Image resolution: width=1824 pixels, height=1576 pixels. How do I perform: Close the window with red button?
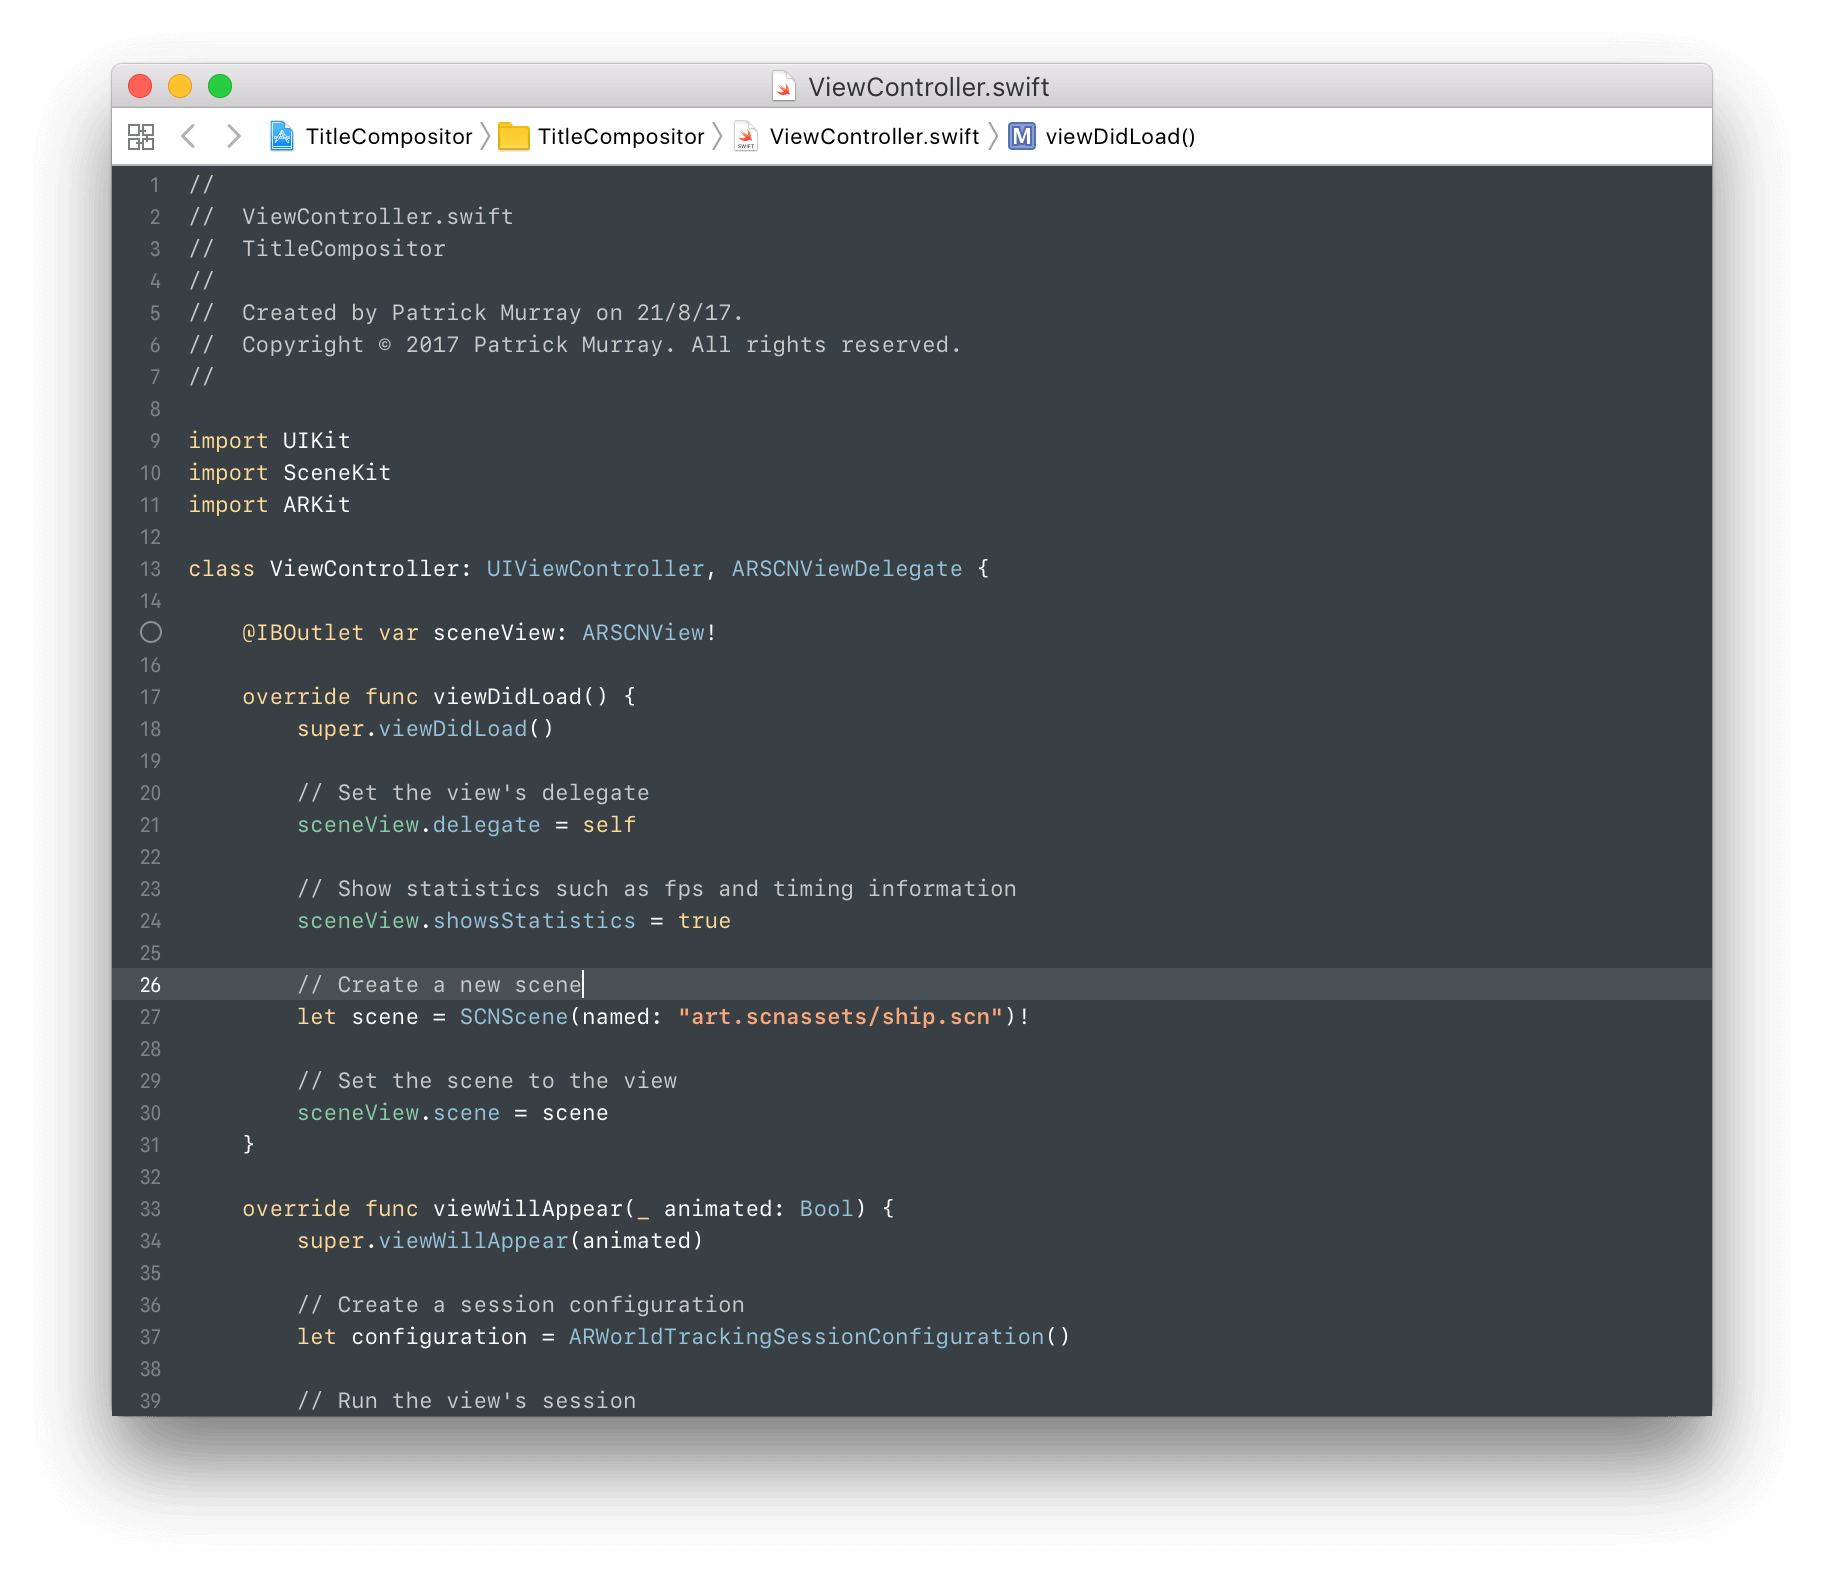coord(140,86)
